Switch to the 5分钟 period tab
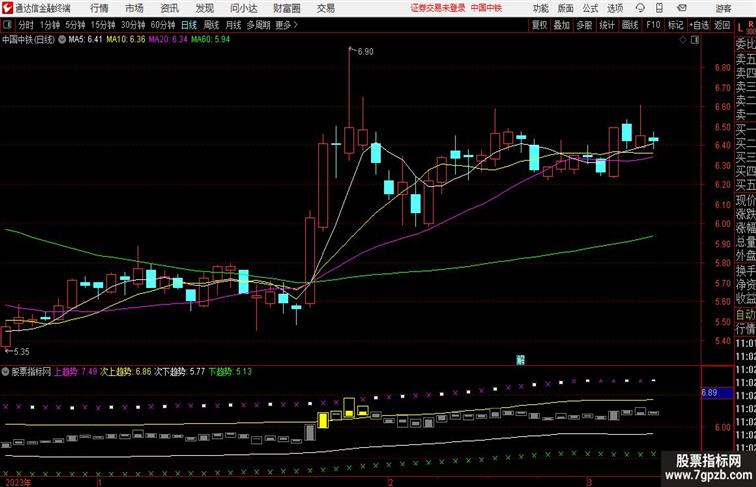The image size is (756, 487). [x=75, y=25]
